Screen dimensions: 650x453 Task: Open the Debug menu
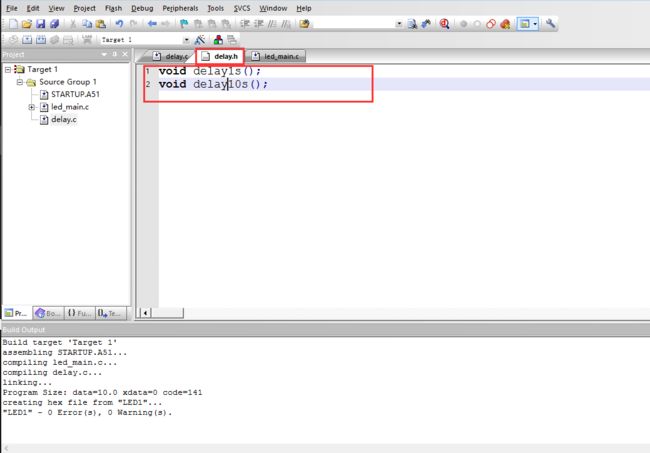[x=142, y=8]
